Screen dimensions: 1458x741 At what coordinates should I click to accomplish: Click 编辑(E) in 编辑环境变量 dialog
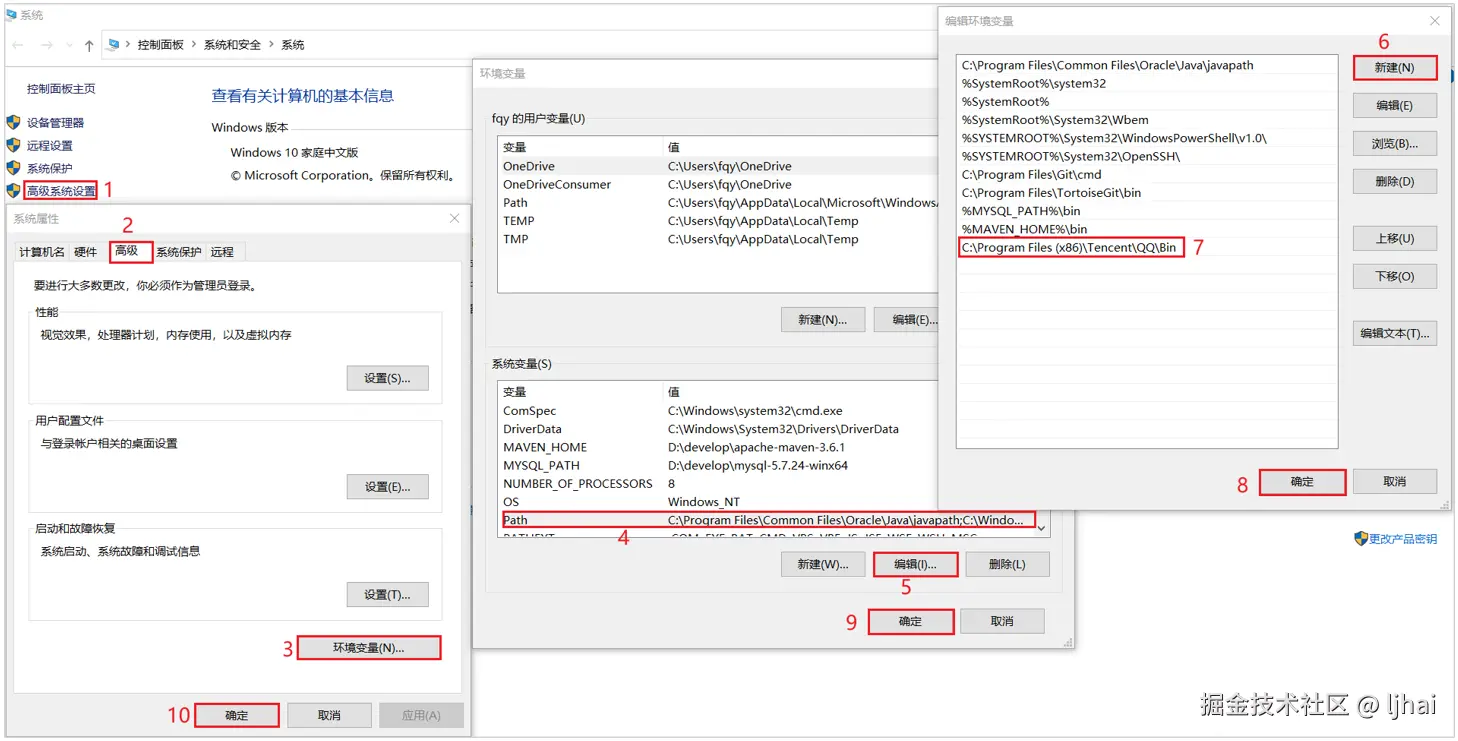[x=1394, y=106]
